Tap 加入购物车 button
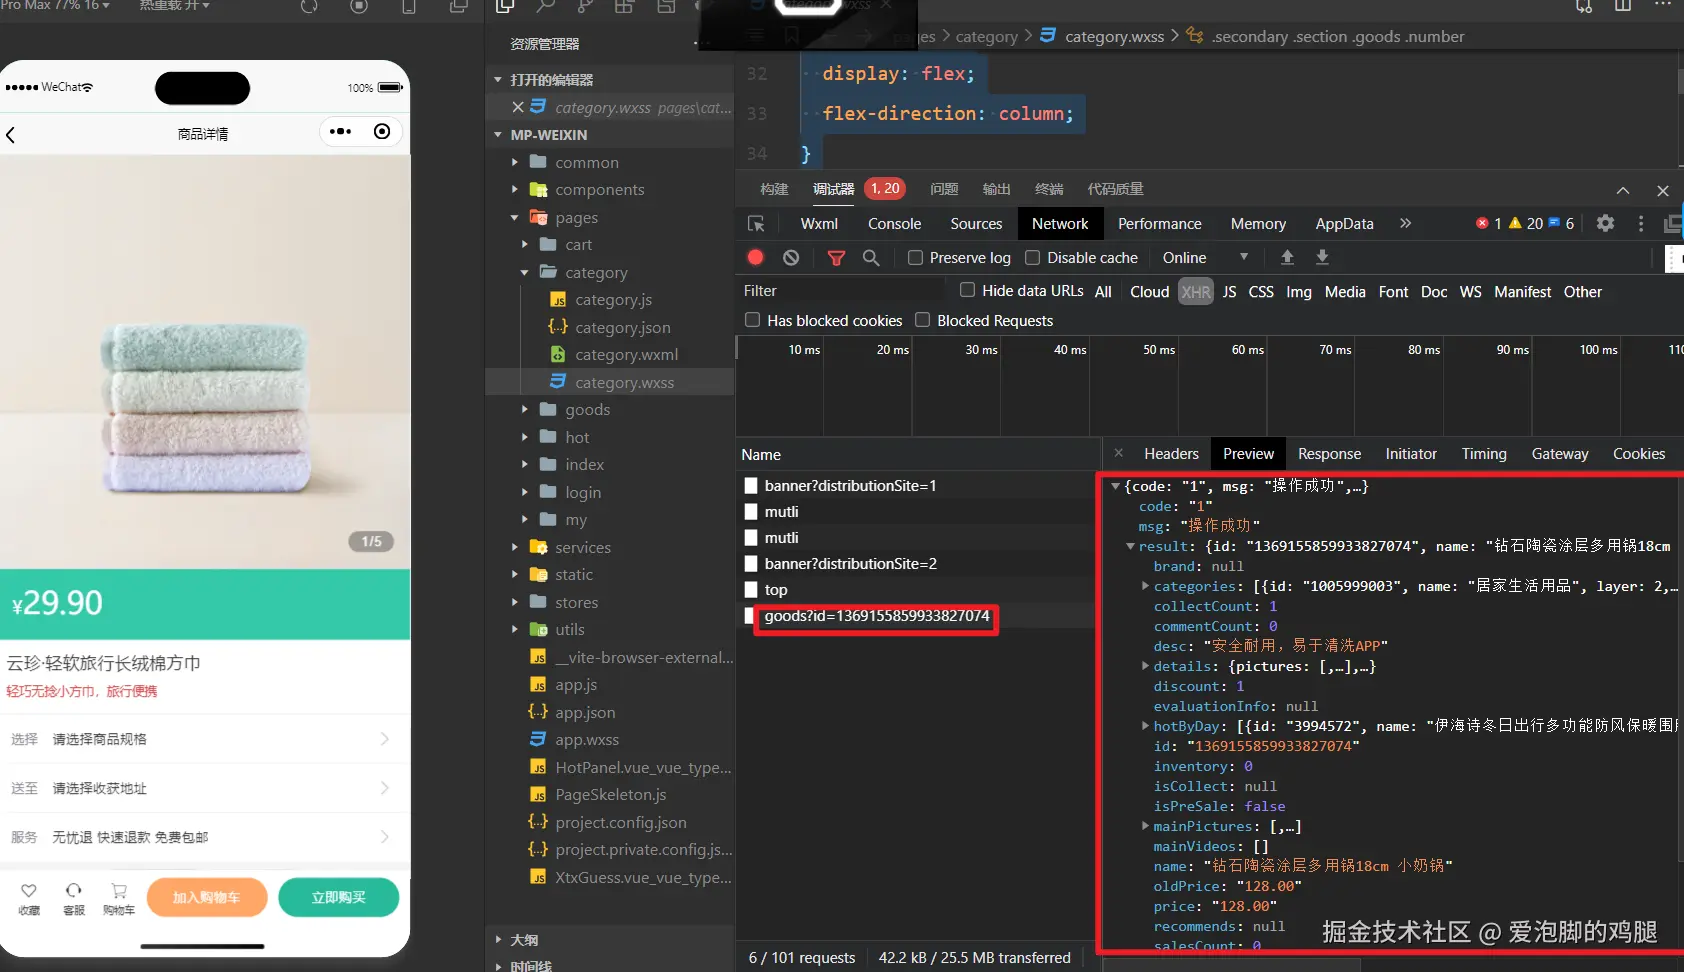This screenshot has width=1684, height=972. (x=207, y=897)
